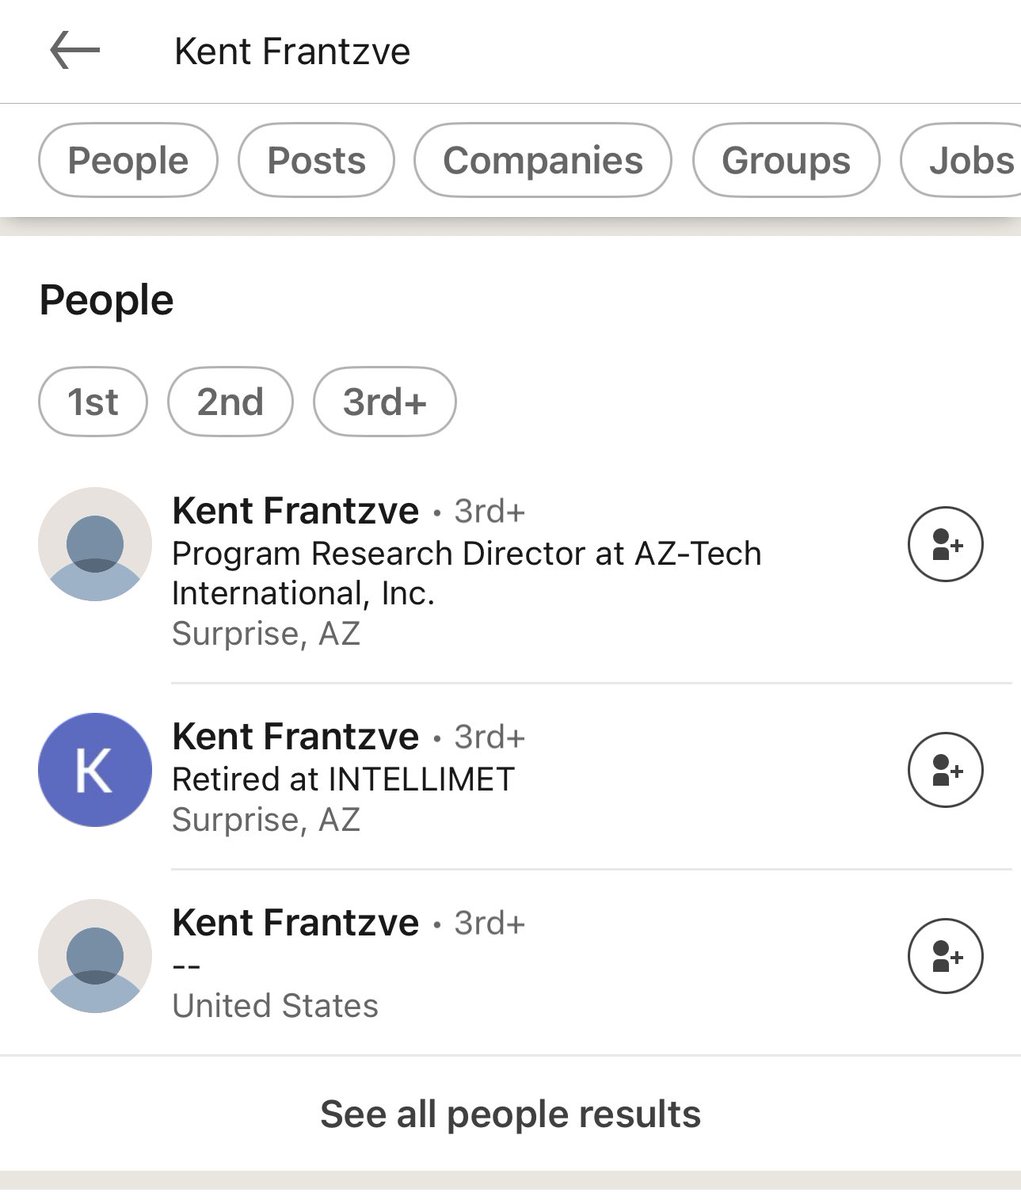Open avatar of United States Kent Frantzve
The height and width of the screenshot is (1200, 1021).
[x=95, y=956]
